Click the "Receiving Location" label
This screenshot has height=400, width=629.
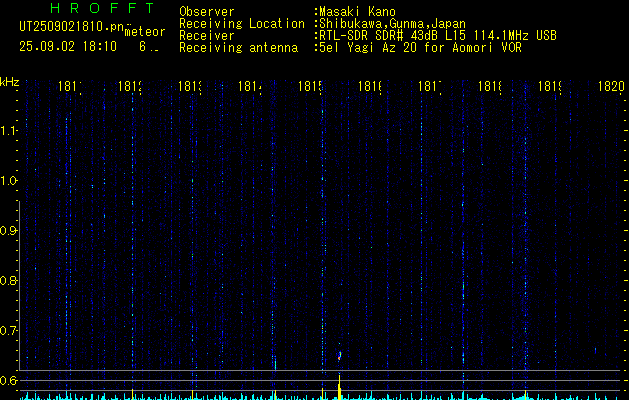point(242,24)
